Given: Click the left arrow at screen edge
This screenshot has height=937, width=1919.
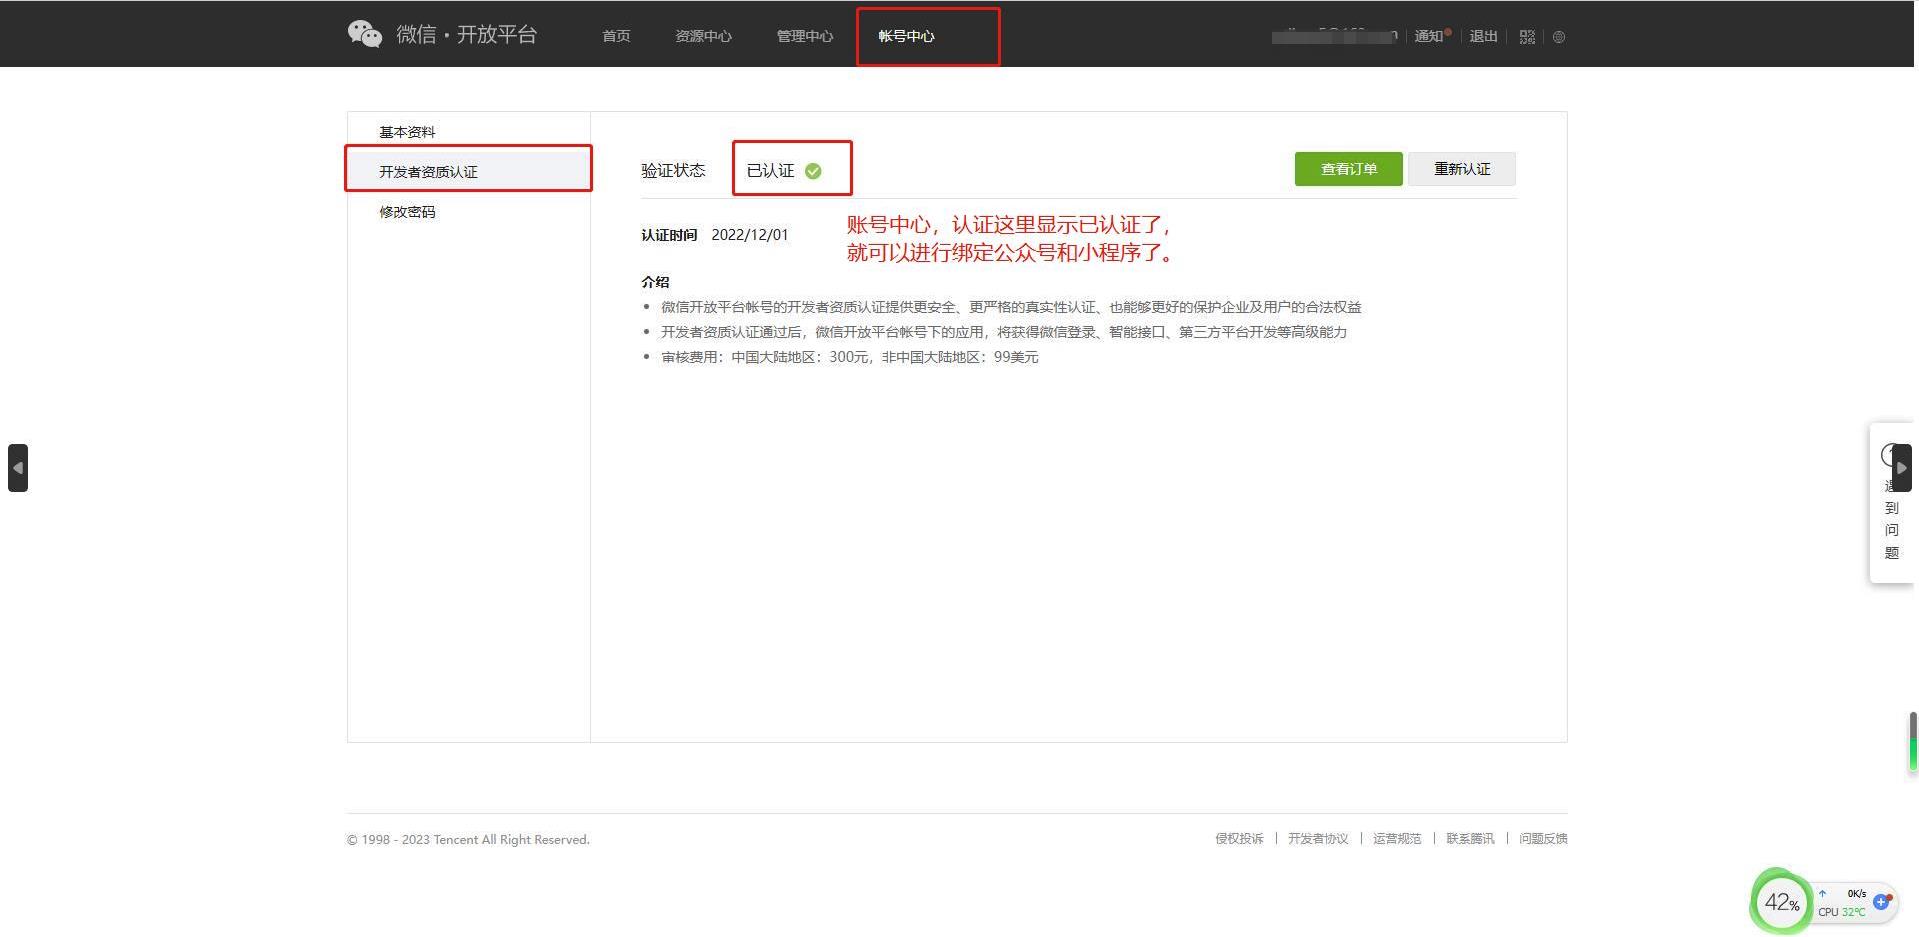Looking at the screenshot, I should tap(17, 468).
